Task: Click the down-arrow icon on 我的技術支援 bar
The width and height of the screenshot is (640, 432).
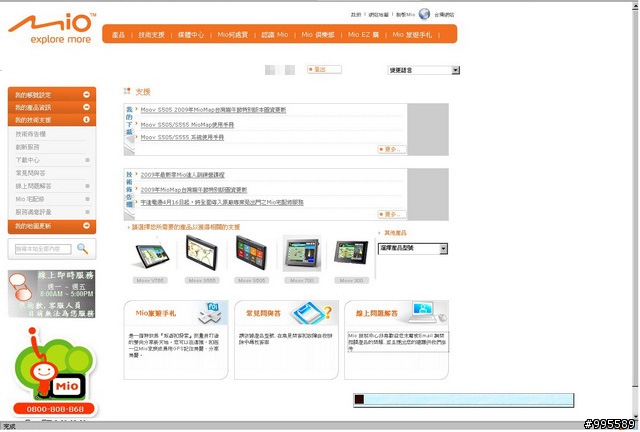Action: 87,120
